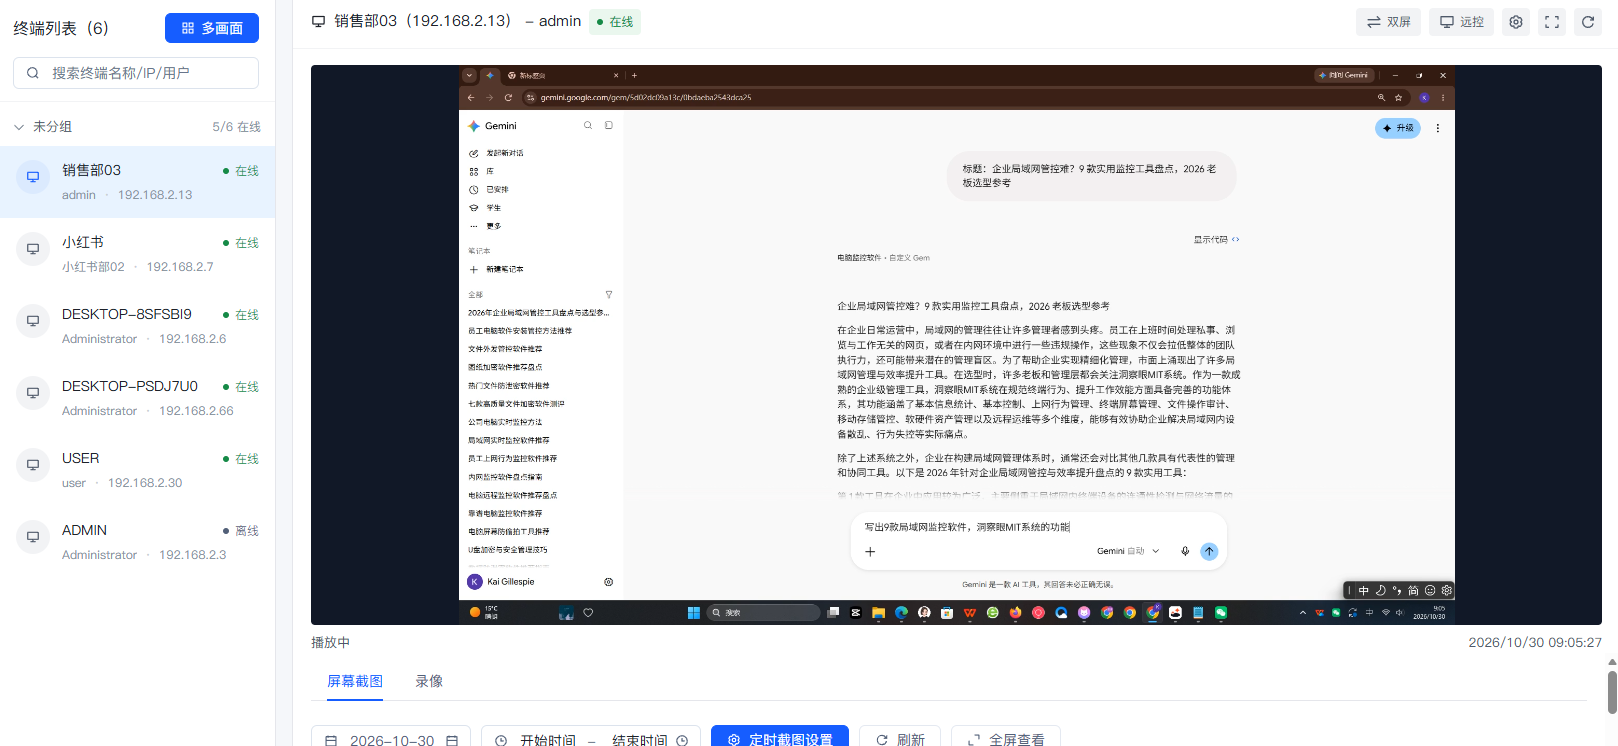Click the reload icon in the remote Chrome toolbar

[508, 98]
